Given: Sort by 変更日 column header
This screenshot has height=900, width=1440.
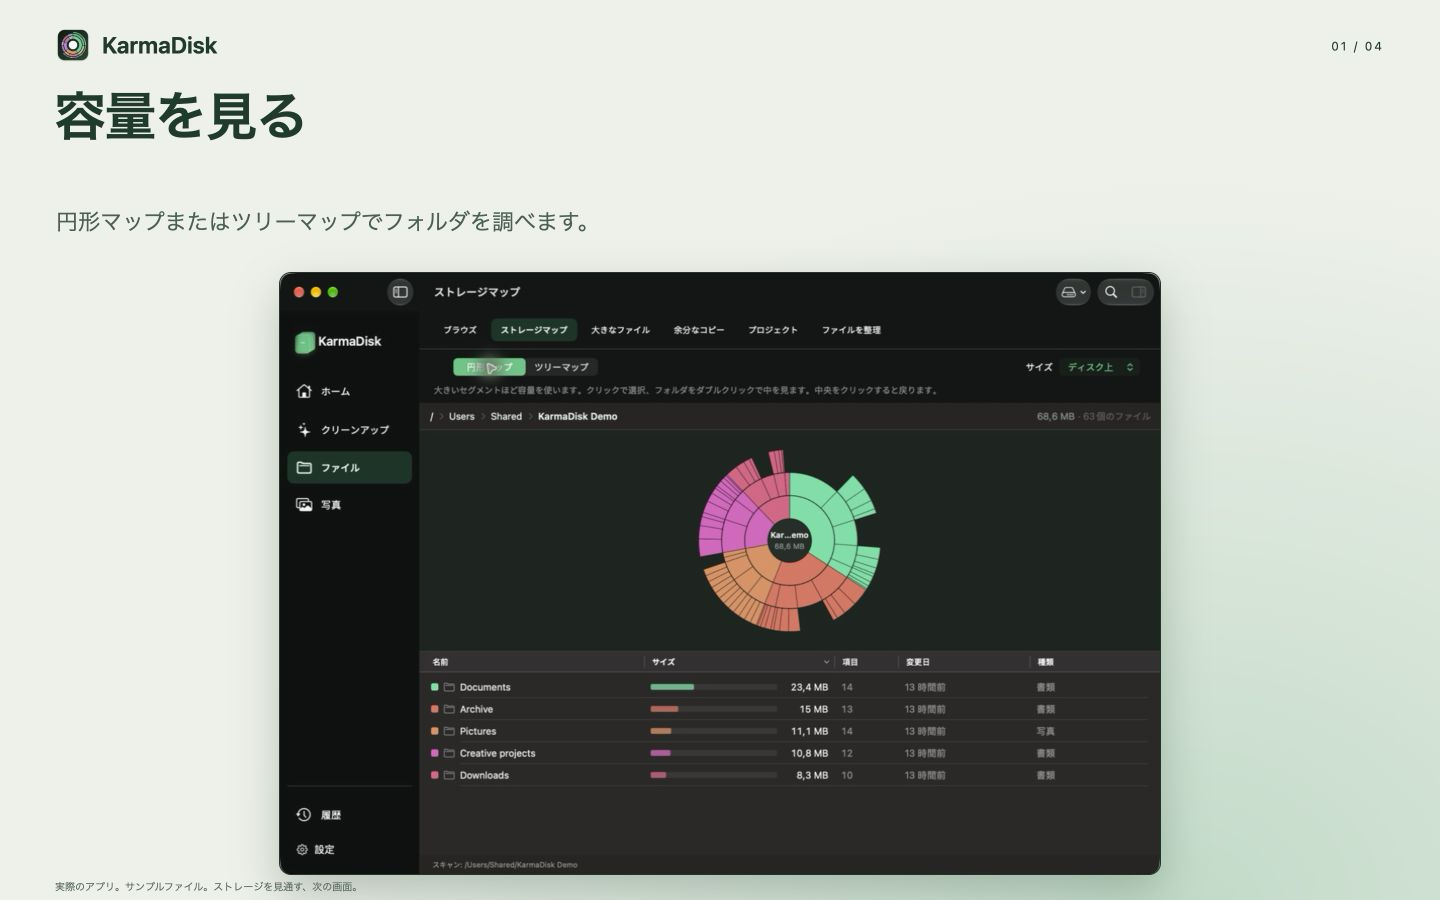Looking at the screenshot, I should point(918,662).
